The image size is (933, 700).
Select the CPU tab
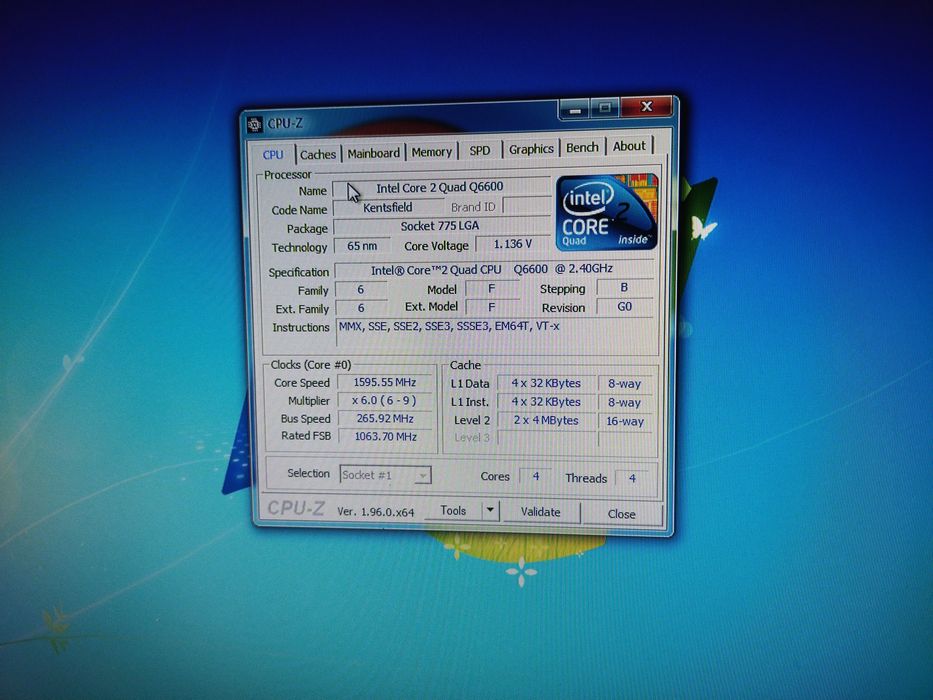(x=273, y=155)
